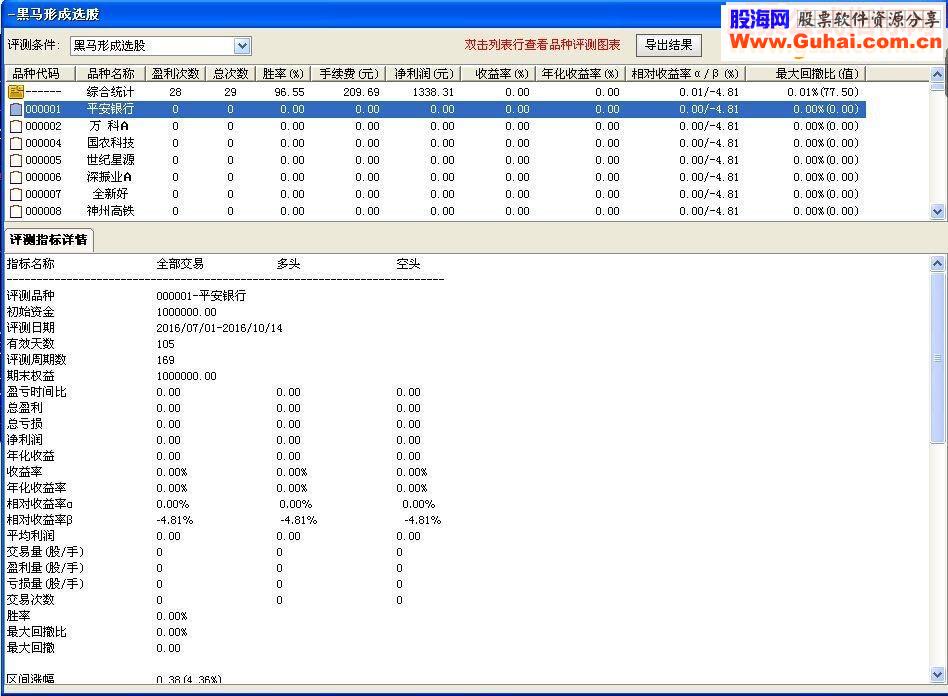Click stock code 000008
The height and width of the screenshot is (696, 948).
(44, 211)
